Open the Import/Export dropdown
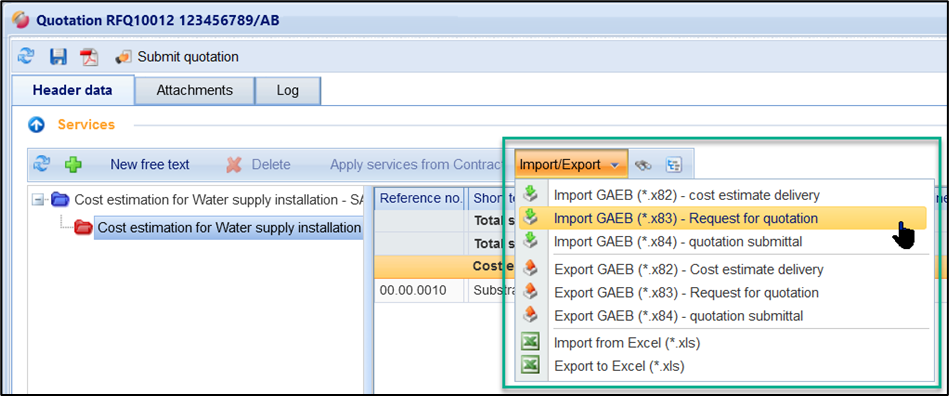The height and width of the screenshot is (396, 949). click(x=571, y=164)
